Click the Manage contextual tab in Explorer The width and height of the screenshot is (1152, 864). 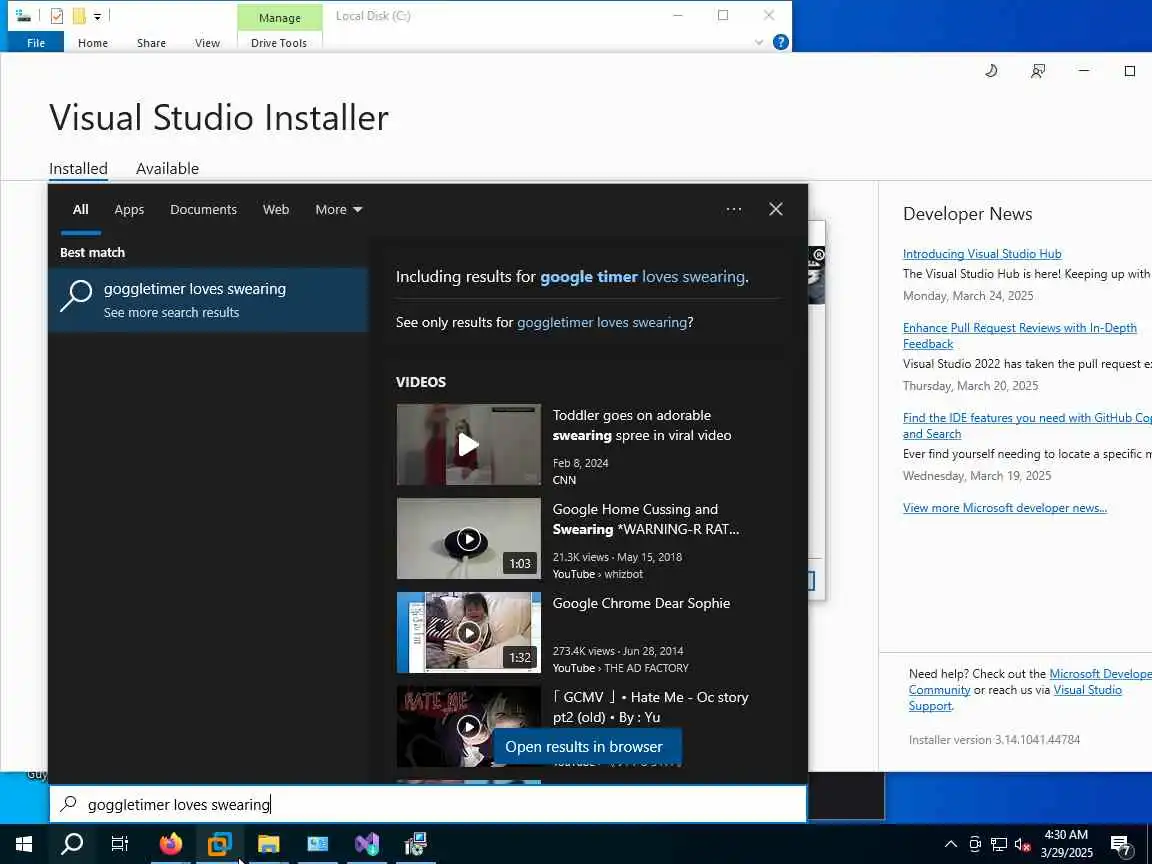pos(280,18)
